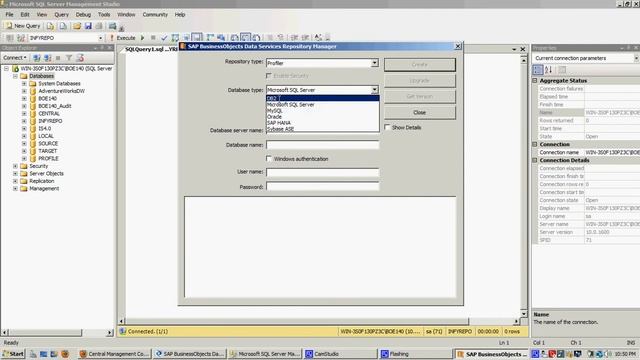Click the green Debug play arrow icon

pos(142,38)
